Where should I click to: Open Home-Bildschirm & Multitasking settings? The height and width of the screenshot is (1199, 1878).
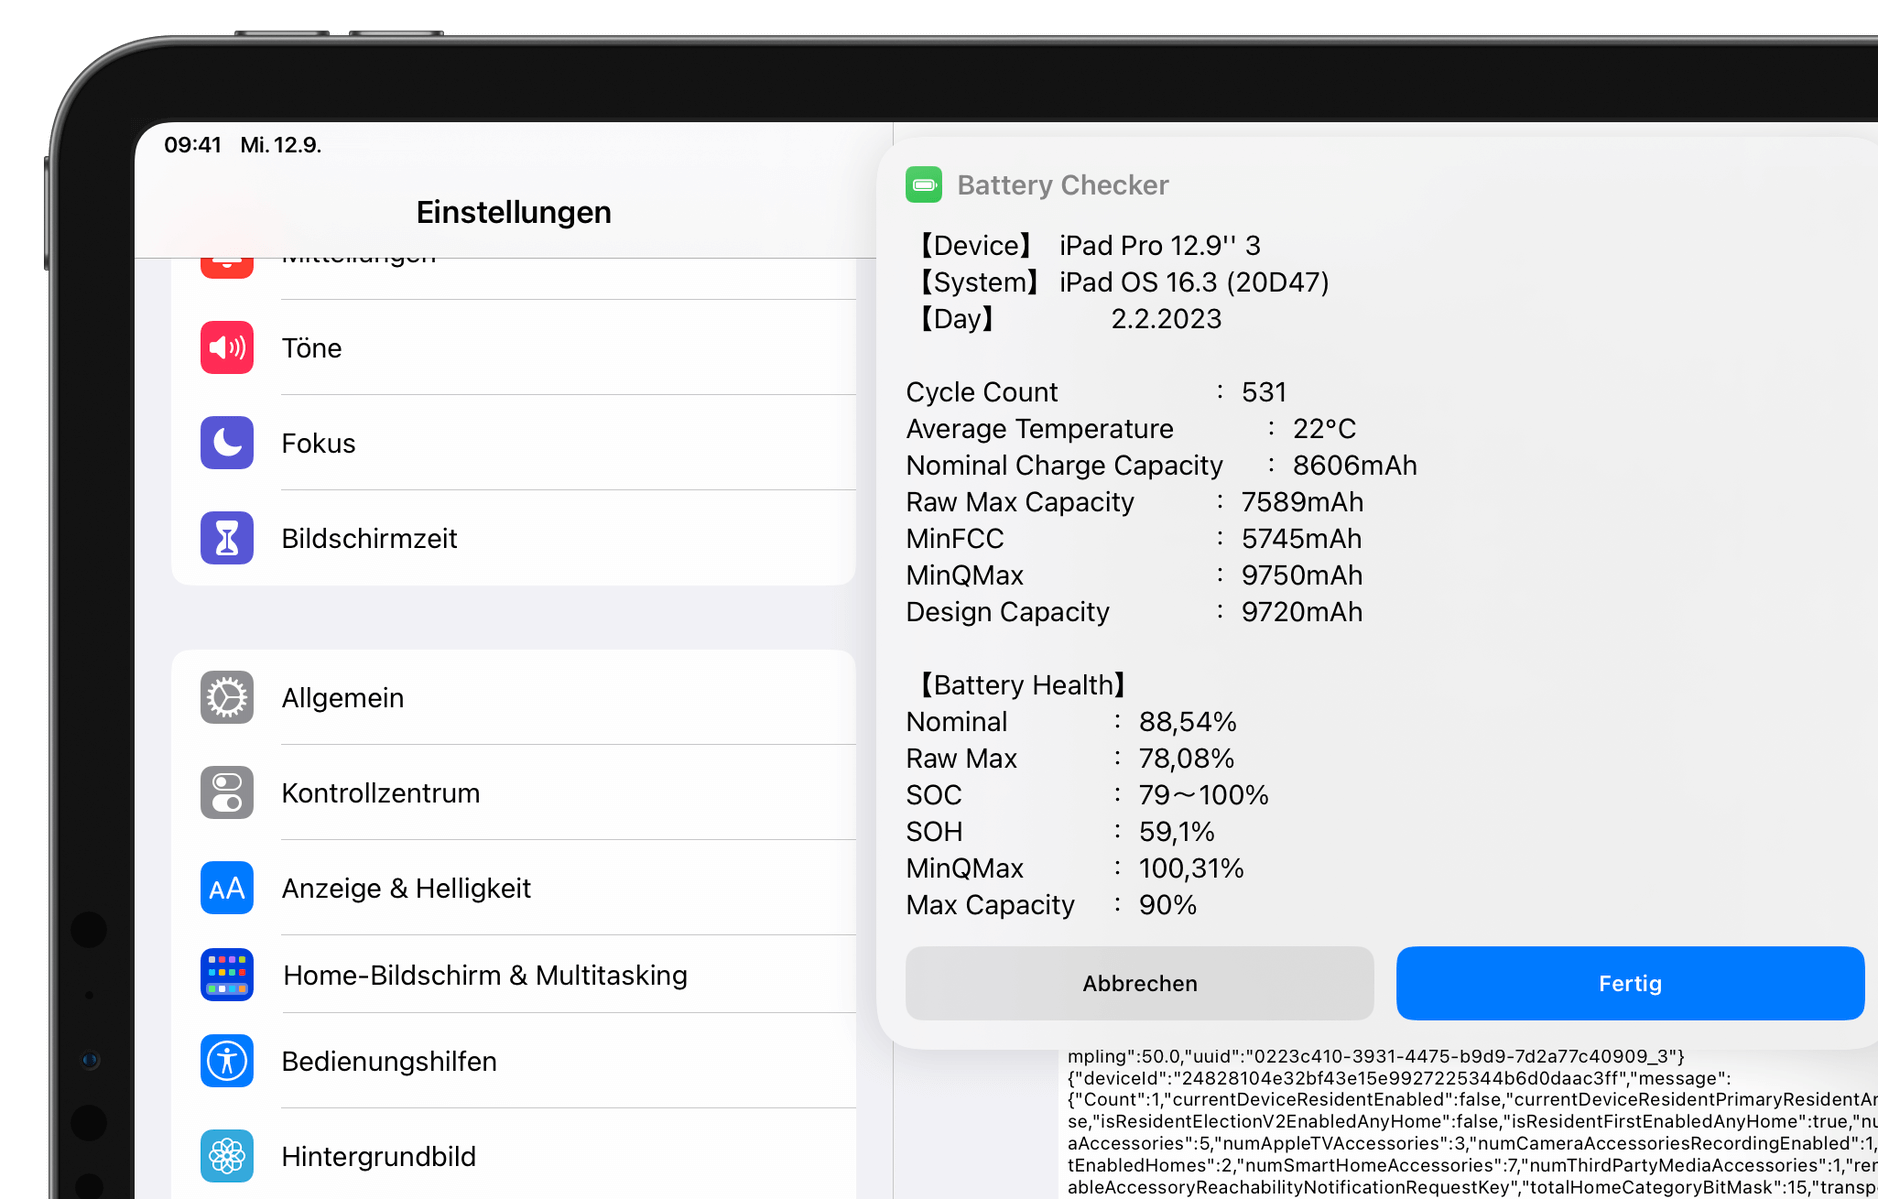[514, 975]
